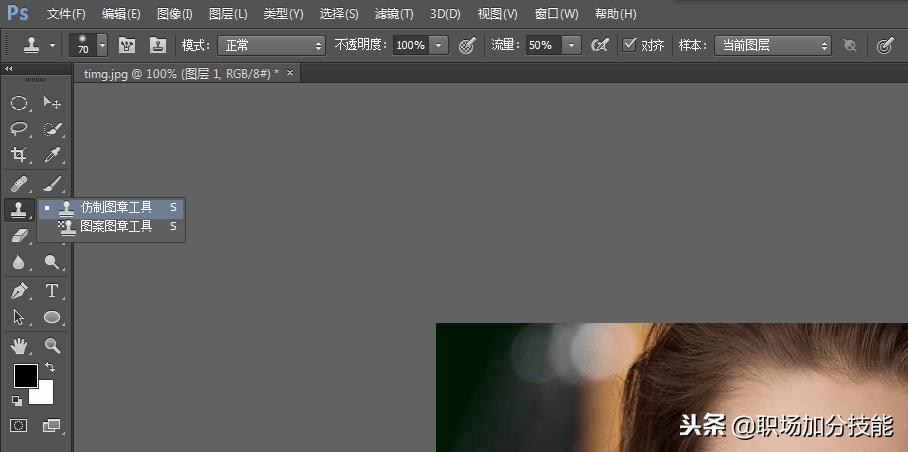Open the 类型(Y) menu
Image resolution: width=908 pixels, height=452 pixels.
click(x=283, y=14)
